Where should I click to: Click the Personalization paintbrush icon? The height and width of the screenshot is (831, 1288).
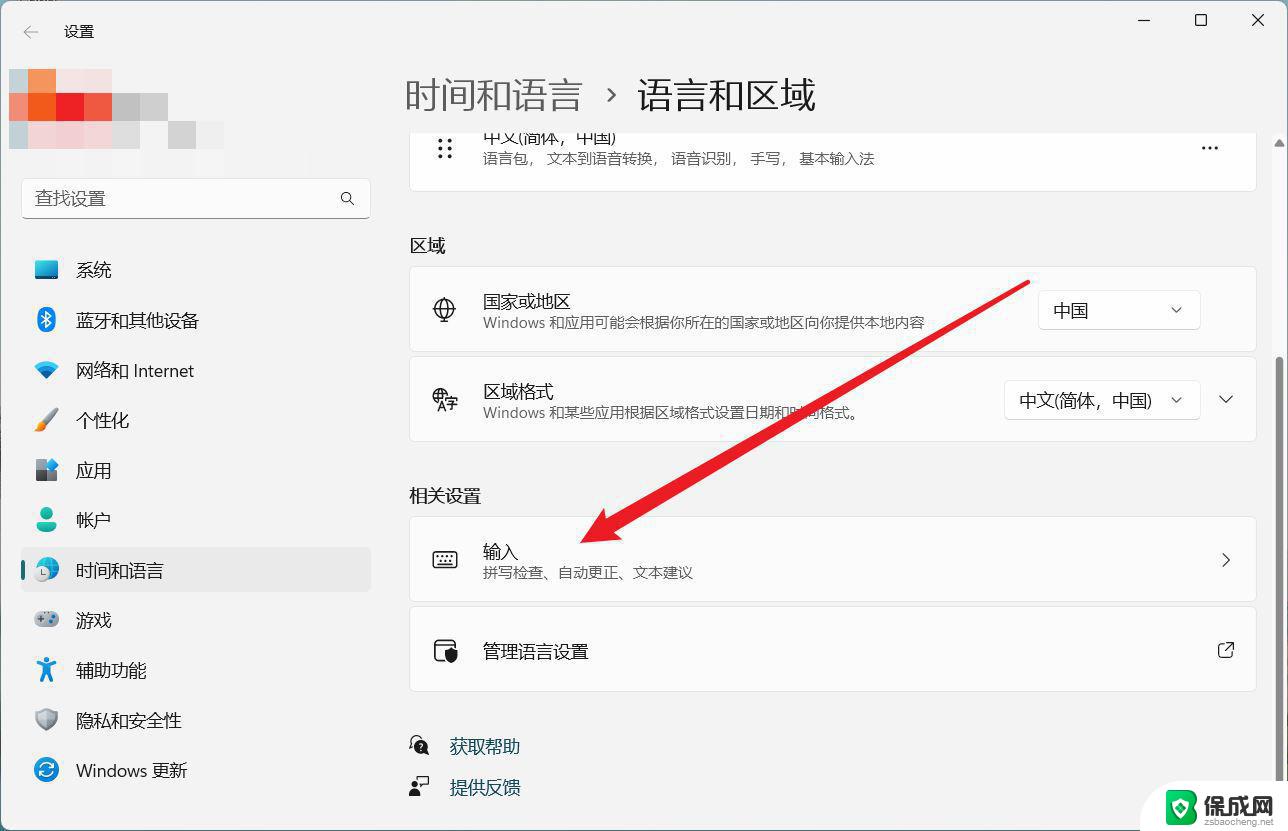pos(46,420)
